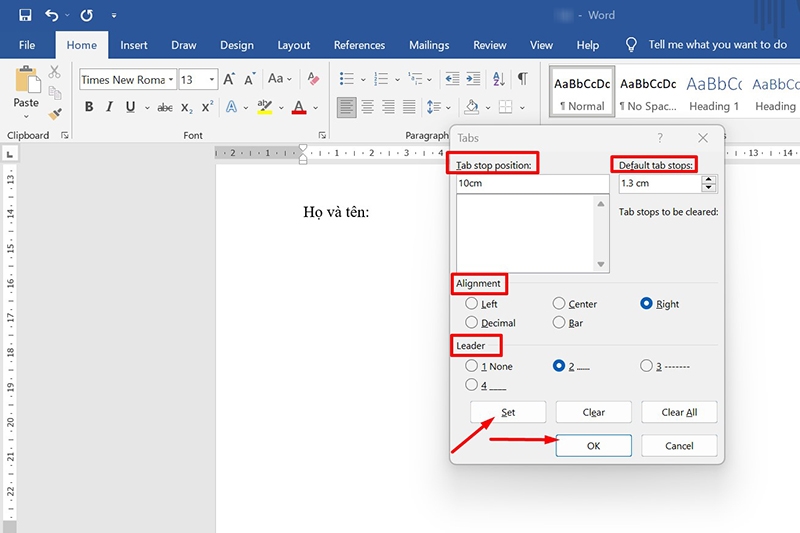Clear all formatting with eraser icon
This screenshot has width=800, height=533.
point(313,79)
